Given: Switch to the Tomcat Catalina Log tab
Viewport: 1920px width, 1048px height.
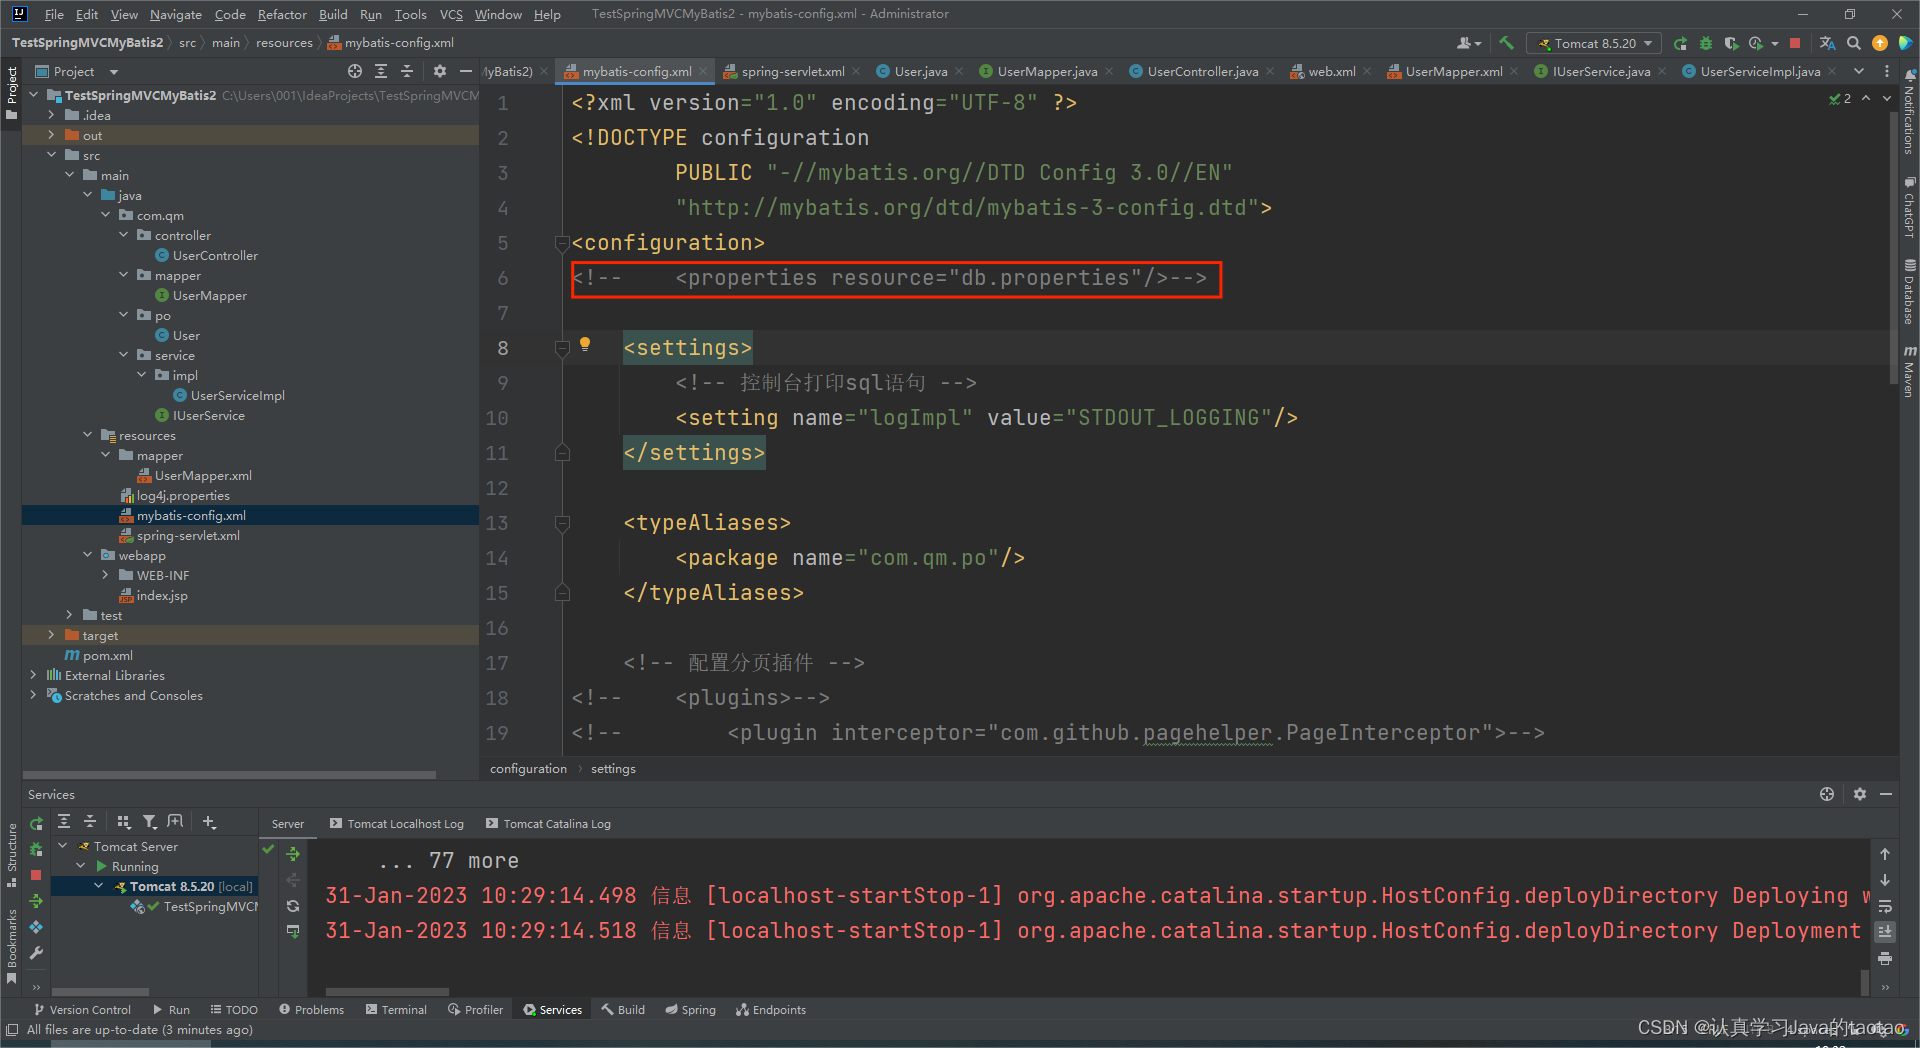Looking at the screenshot, I should pos(556,823).
